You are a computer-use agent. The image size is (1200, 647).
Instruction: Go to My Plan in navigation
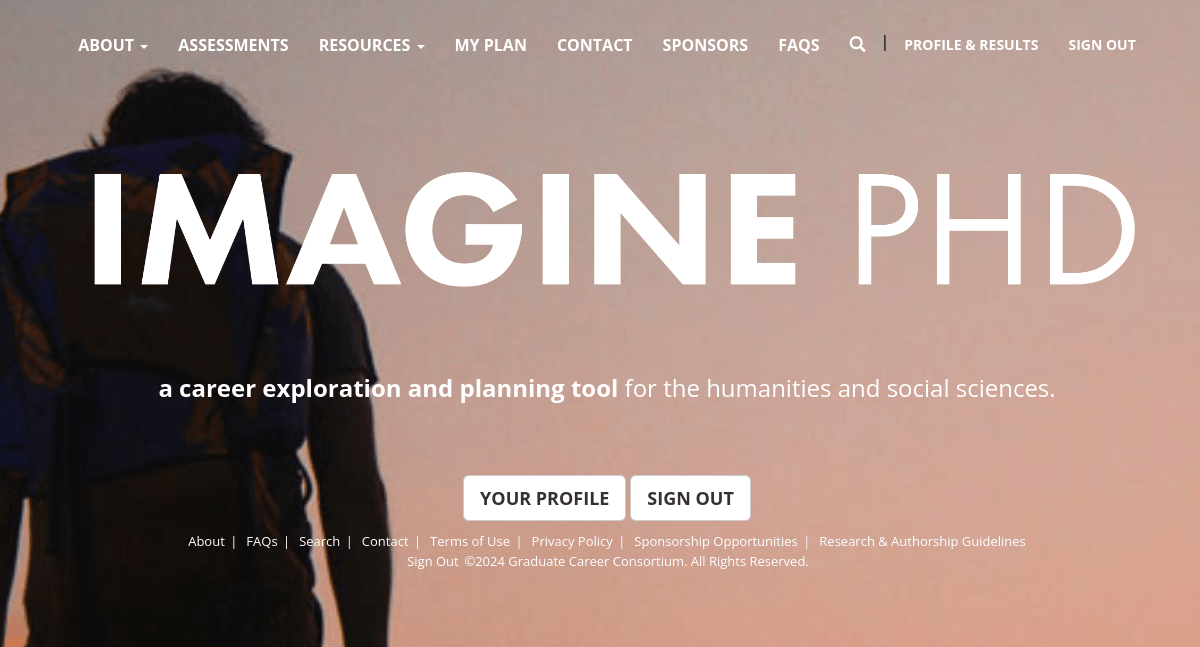tap(491, 45)
